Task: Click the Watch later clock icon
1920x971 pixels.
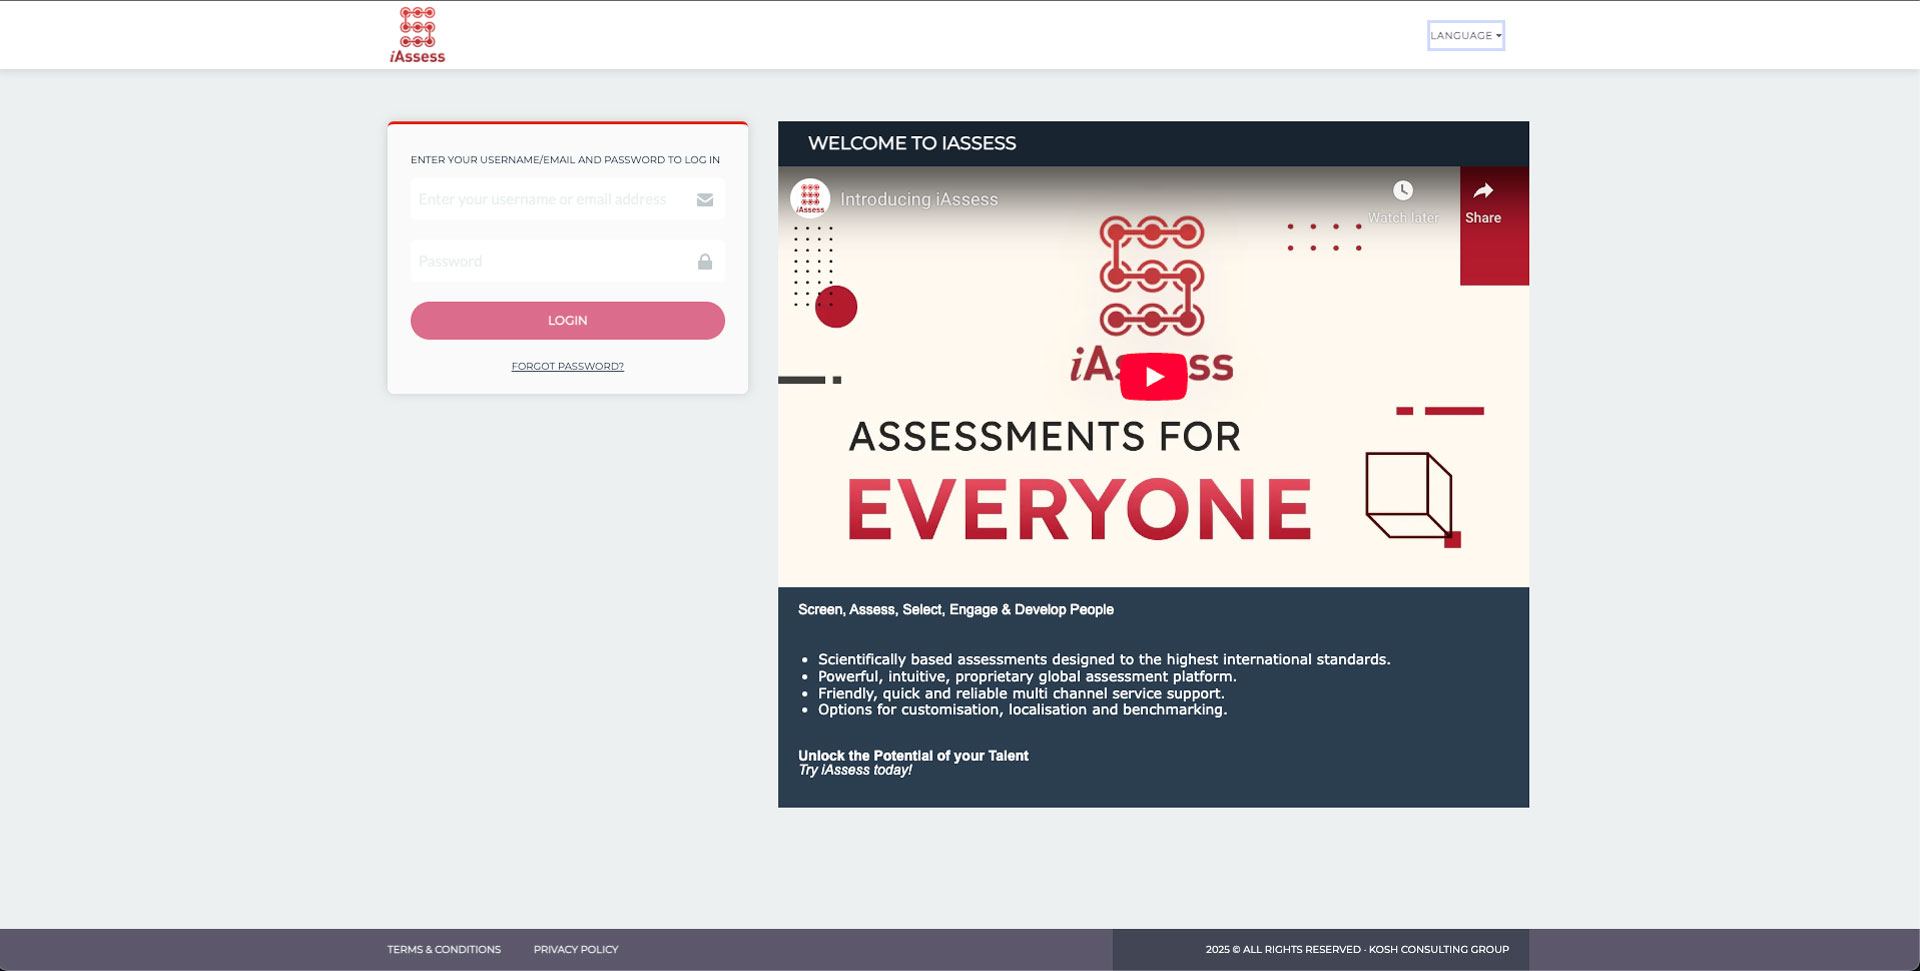Action: [x=1403, y=190]
